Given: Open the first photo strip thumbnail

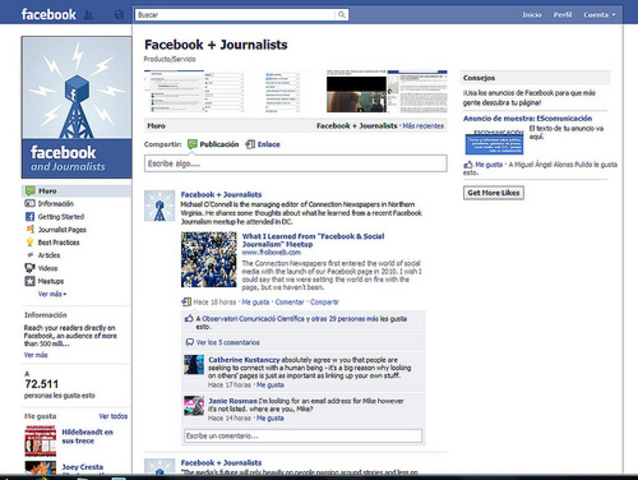Looking at the screenshot, I should point(174,91).
